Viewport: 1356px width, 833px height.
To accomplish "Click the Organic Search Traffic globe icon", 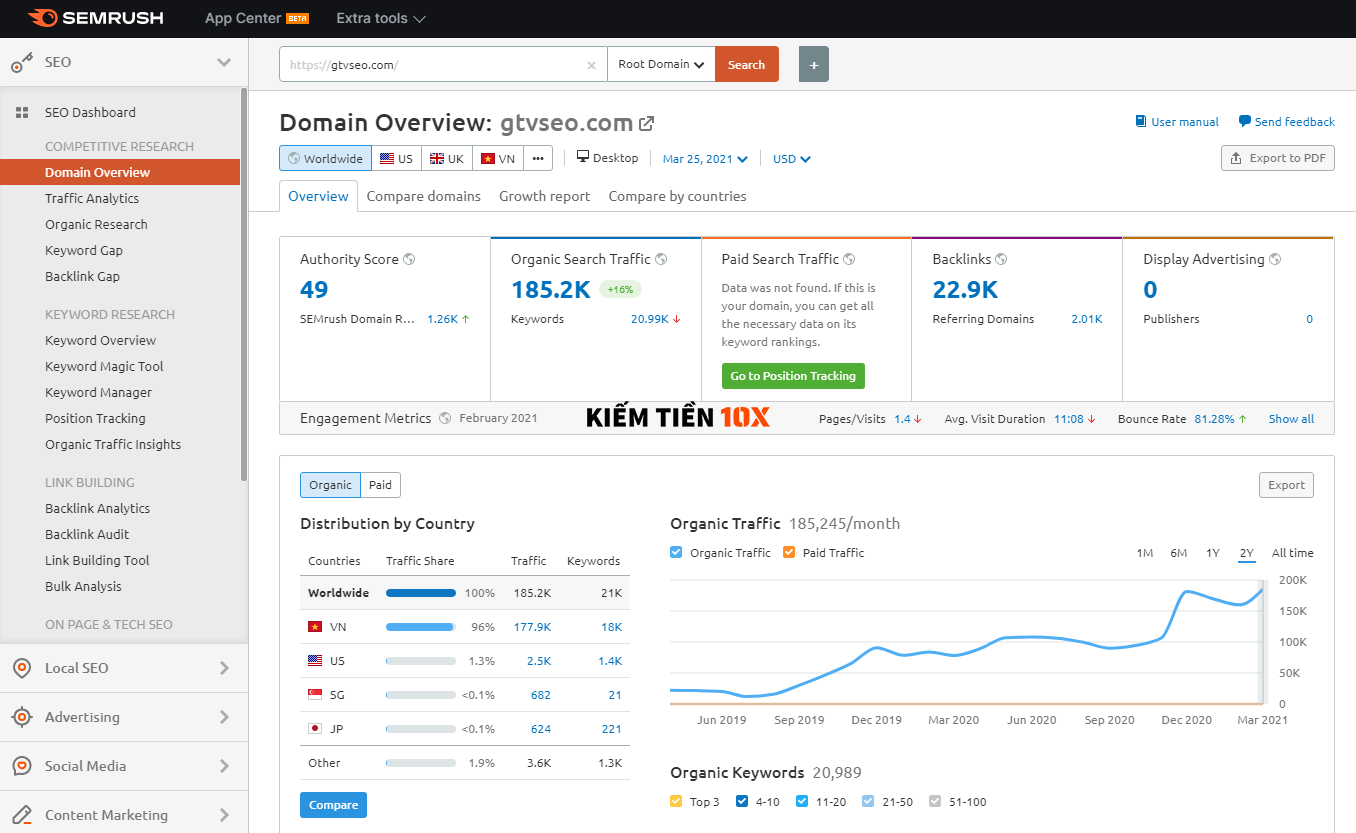I will [x=661, y=259].
